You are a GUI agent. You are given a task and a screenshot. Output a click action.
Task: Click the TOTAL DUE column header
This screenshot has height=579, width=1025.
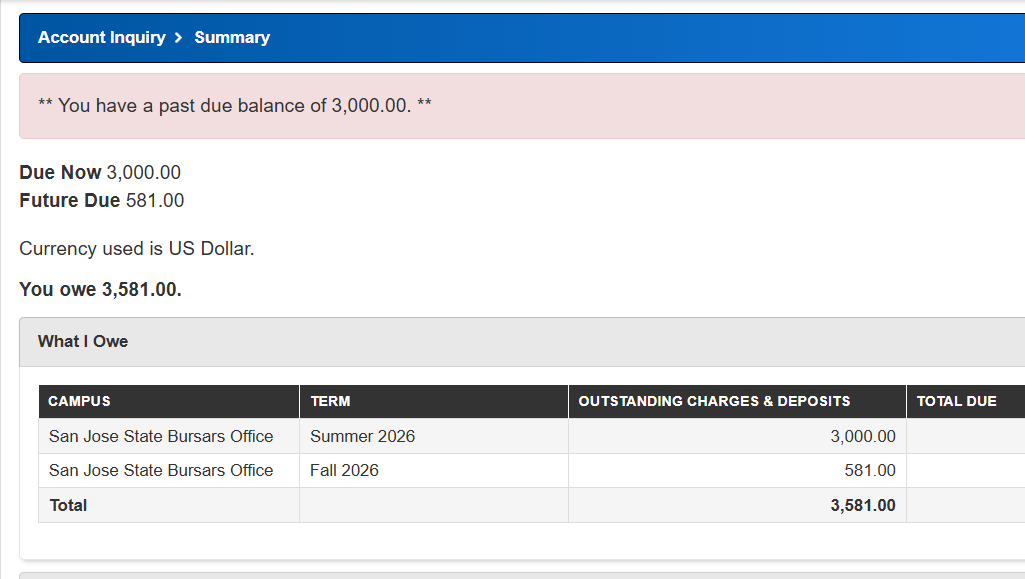click(x=966, y=401)
